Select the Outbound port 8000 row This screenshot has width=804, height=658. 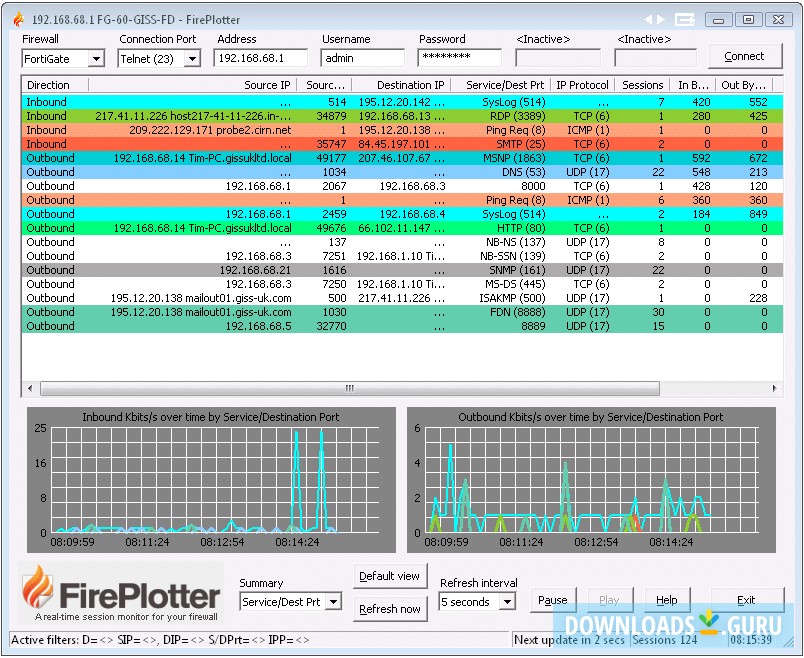pyautogui.click(x=403, y=186)
